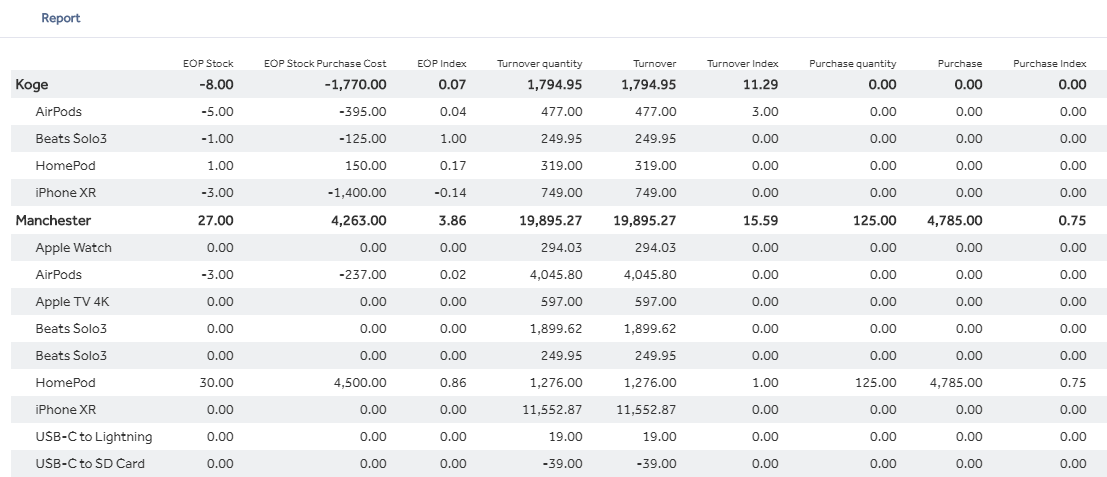This screenshot has width=1107, height=477.
Task: Click the EOP Stock value -5.00
Action: [x=217, y=111]
